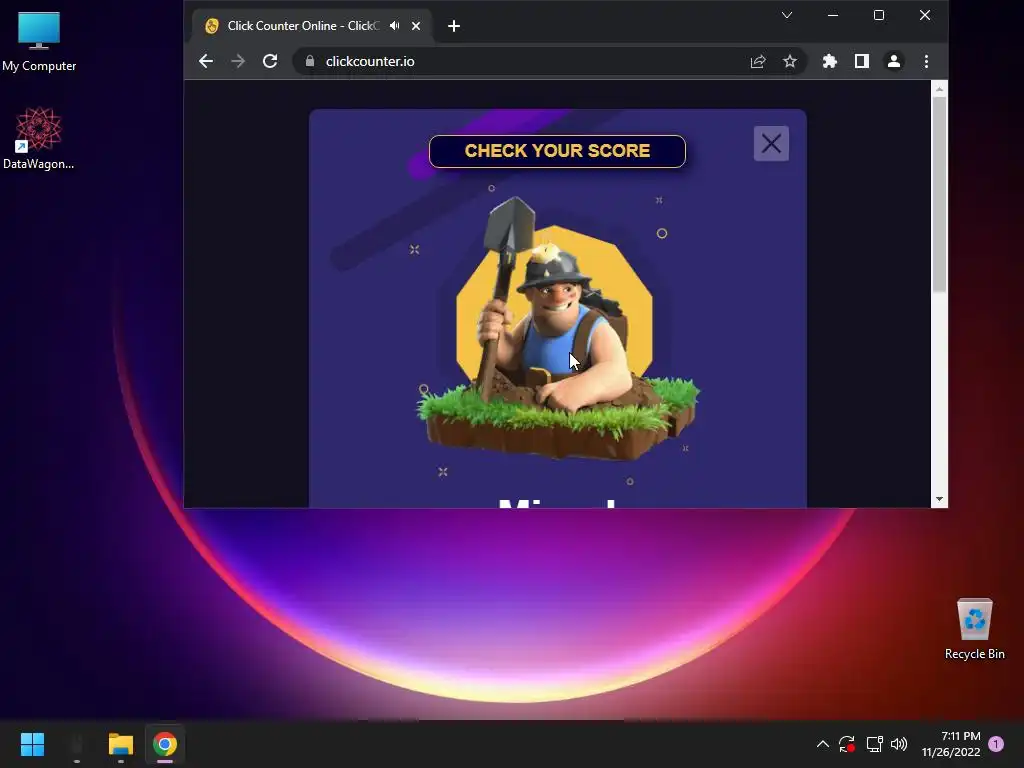1024x768 pixels.
Task: Maximize the Chrome window
Action: [879, 15]
